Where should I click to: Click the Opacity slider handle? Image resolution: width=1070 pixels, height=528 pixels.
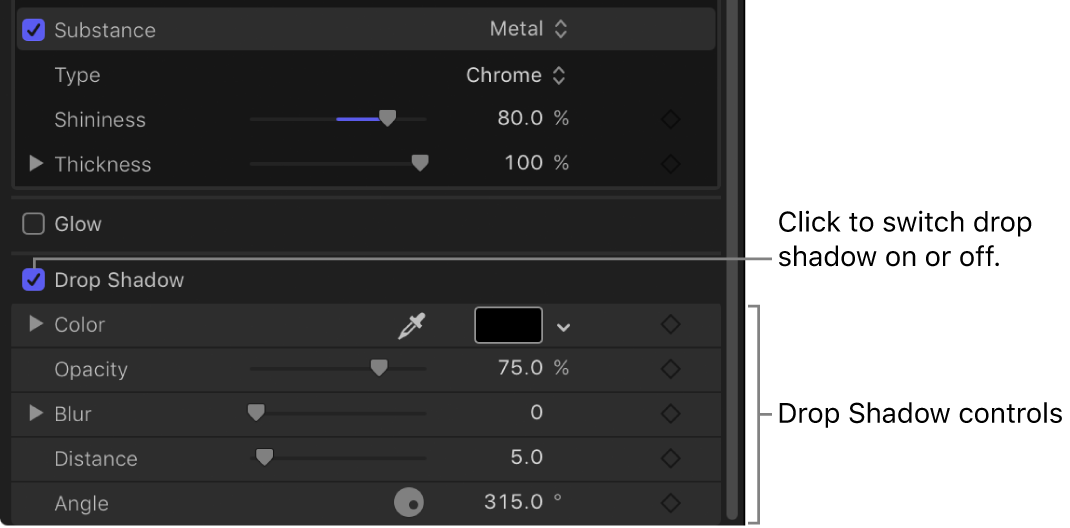(x=379, y=368)
